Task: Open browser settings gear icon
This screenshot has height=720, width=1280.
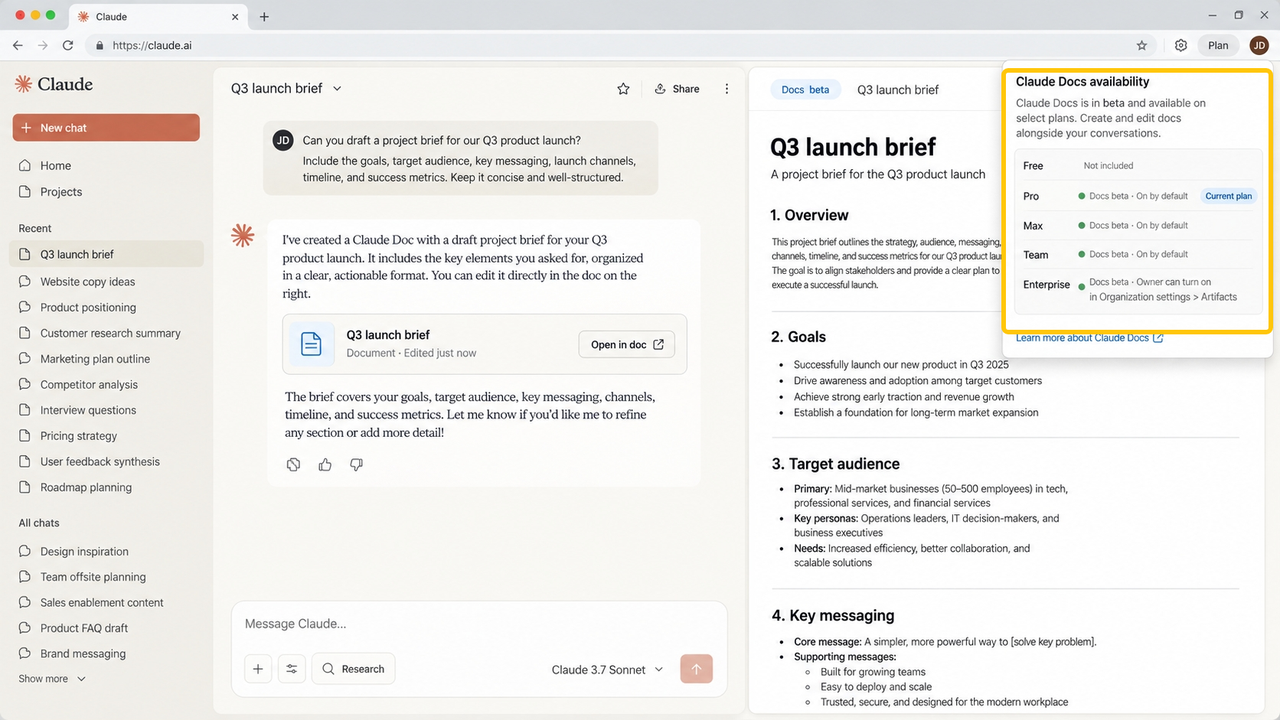Action: click(1181, 45)
